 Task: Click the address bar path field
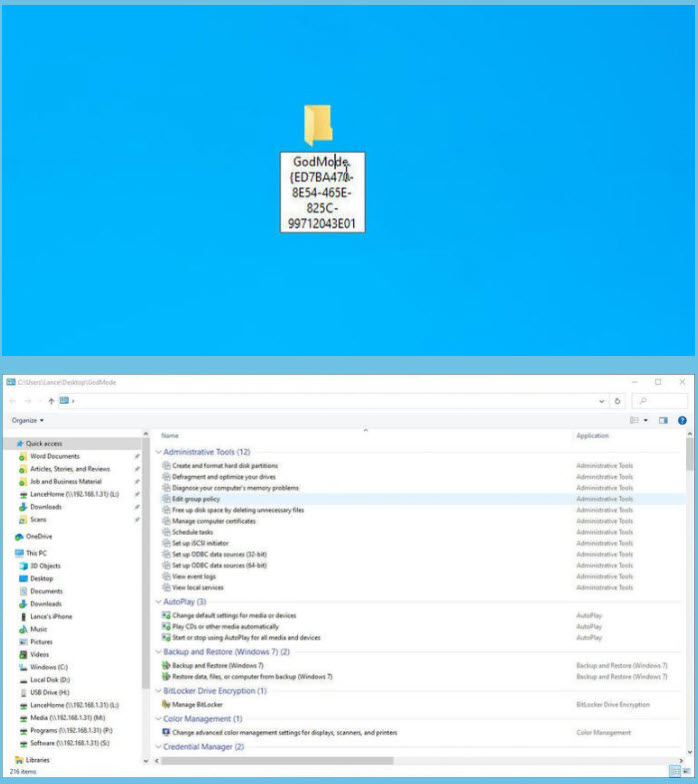pos(332,401)
